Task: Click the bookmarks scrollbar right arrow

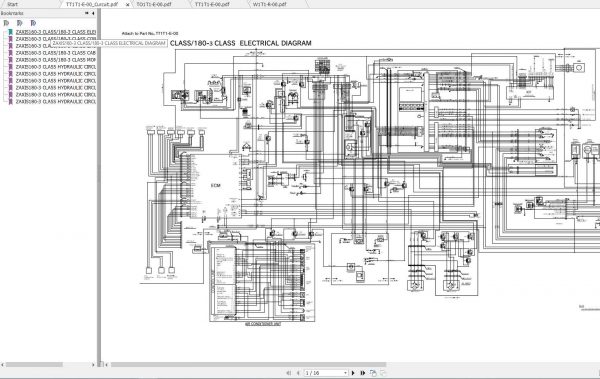Action: pyautogui.click(x=93, y=365)
